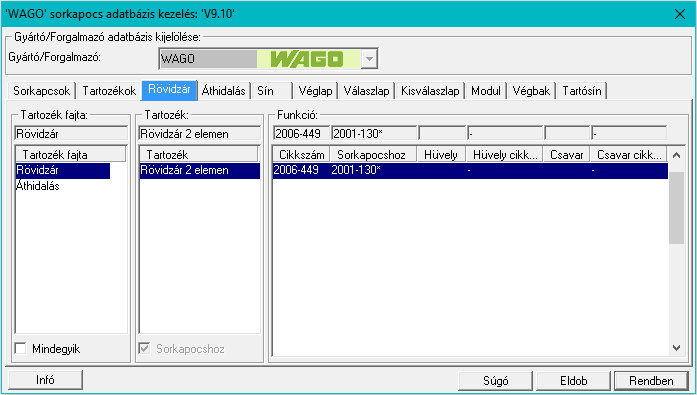Viewport: 697px width, 395px height.
Task: Open the Gyártó/Forgalmazó dropdown arrow
Action: (x=369, y=59)
